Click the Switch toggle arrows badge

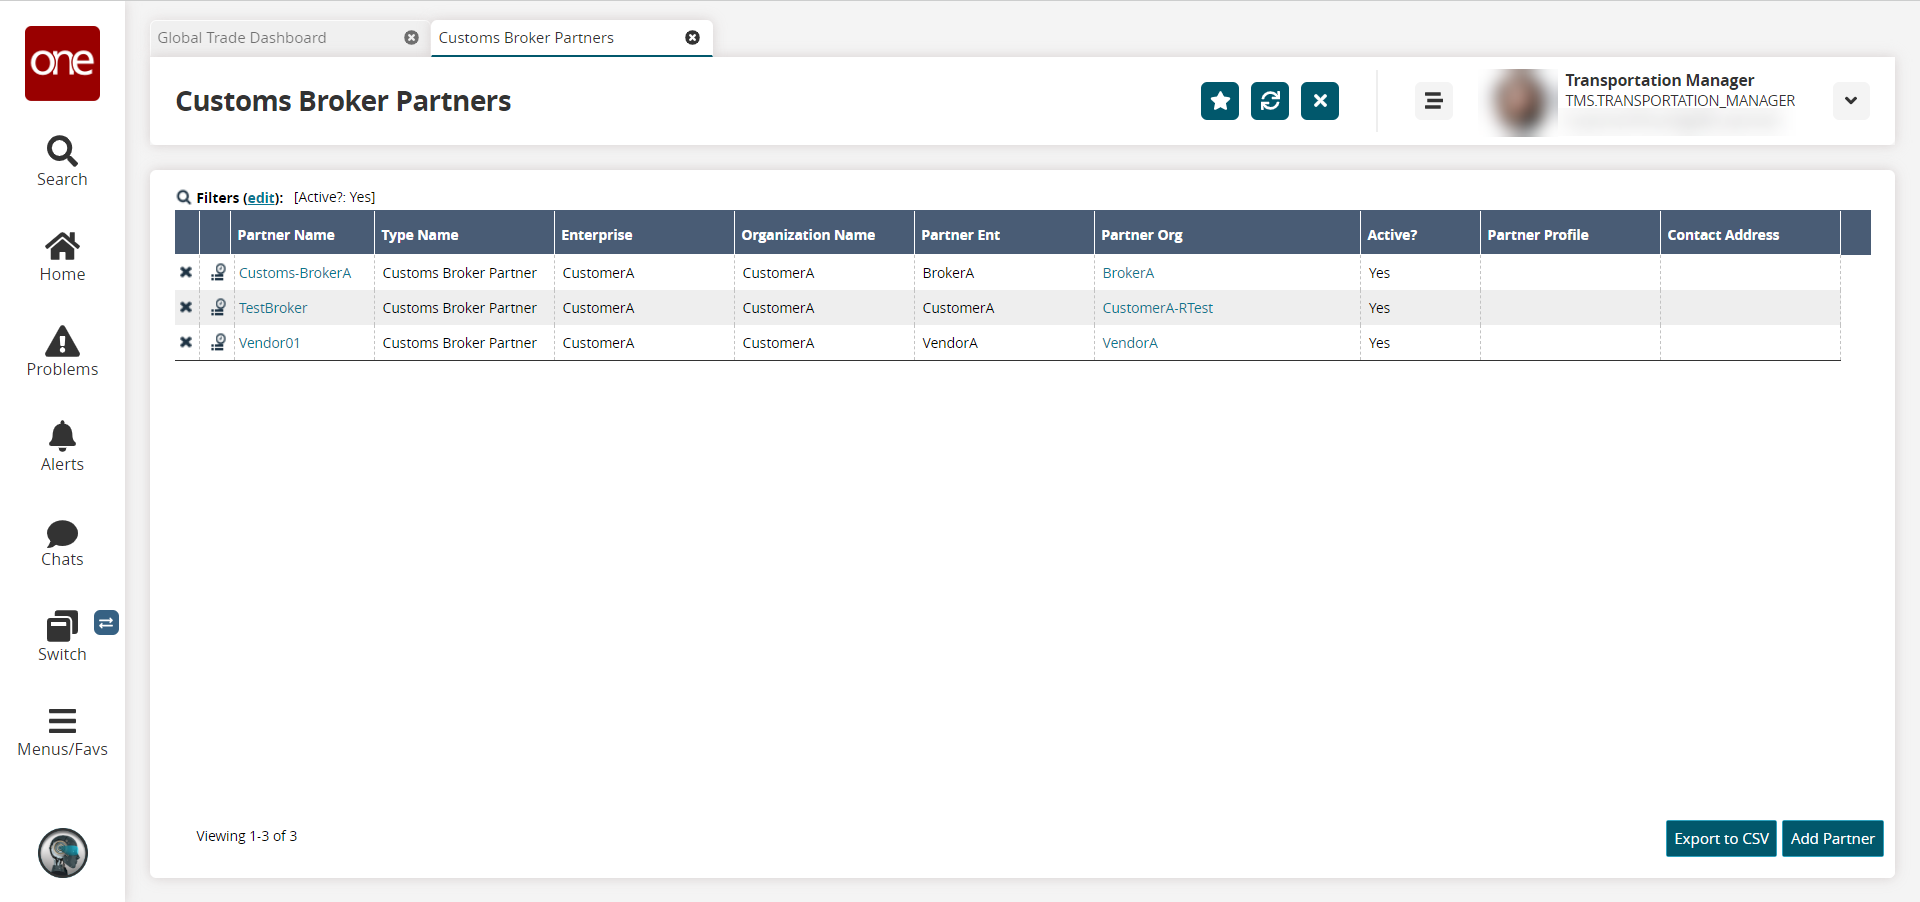(106, 623)
